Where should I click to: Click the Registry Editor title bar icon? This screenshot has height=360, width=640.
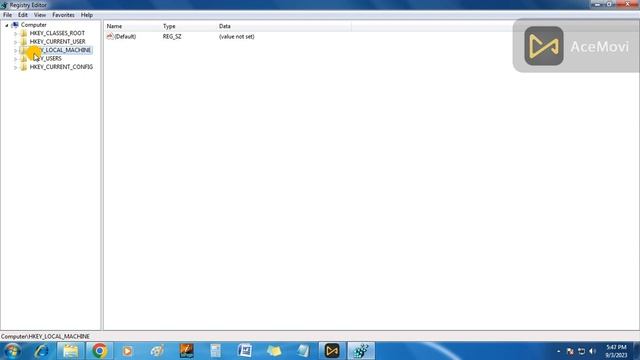point(4,5)
